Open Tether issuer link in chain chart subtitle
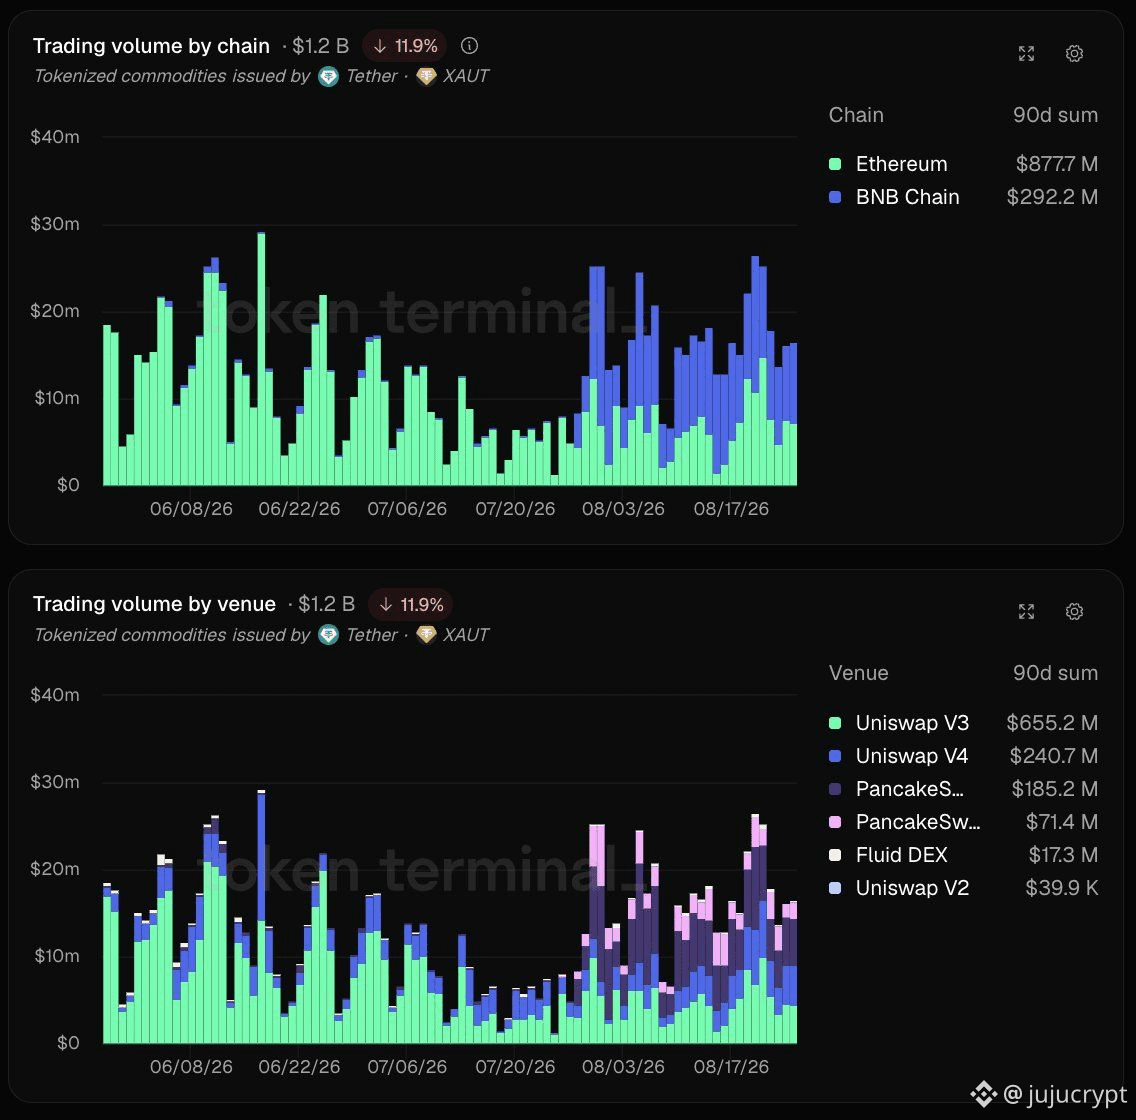1136x1120 pixels. click(x=372, y=76)
